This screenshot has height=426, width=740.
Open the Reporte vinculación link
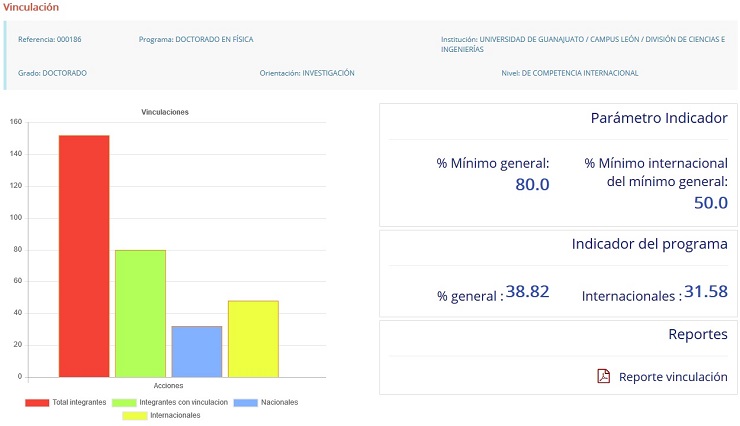click(673, 377)
